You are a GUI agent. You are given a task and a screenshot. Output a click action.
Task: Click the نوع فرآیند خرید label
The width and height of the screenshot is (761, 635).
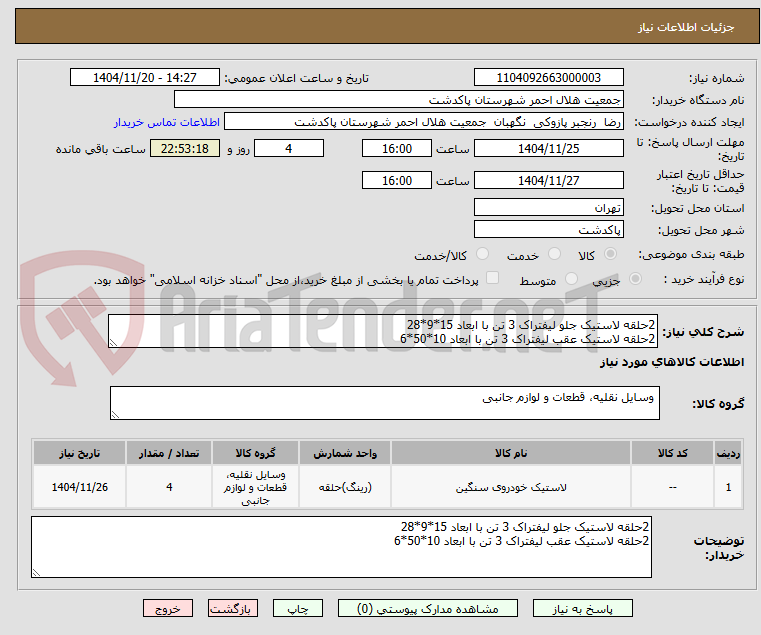coord(704,280)
